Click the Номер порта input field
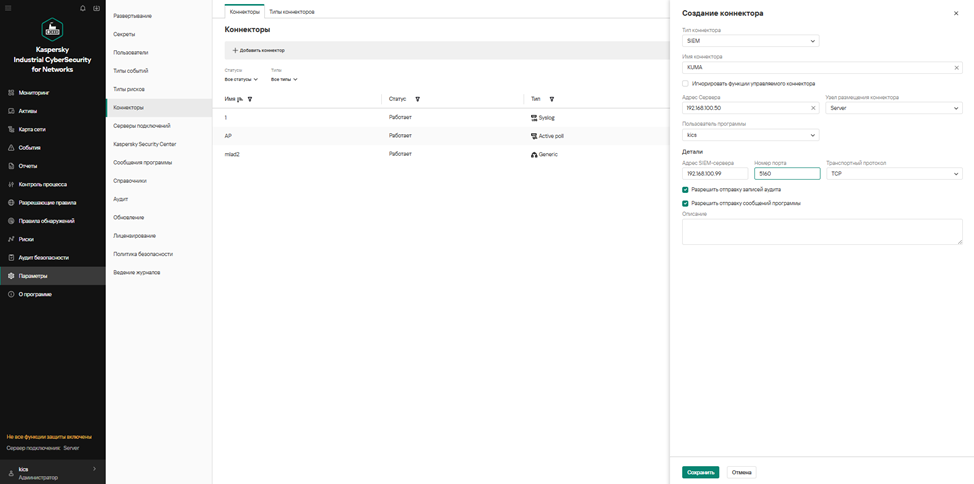Viewport: 974px width, 484px height. 786,174
